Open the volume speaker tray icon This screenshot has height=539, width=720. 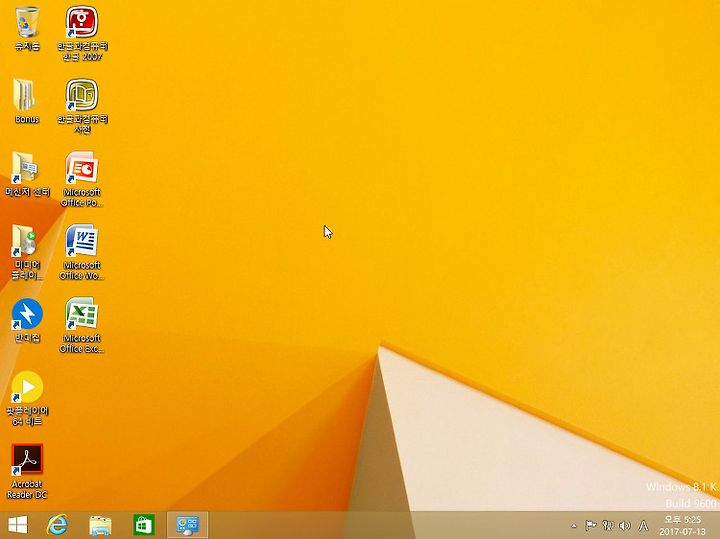click(624, 525)
